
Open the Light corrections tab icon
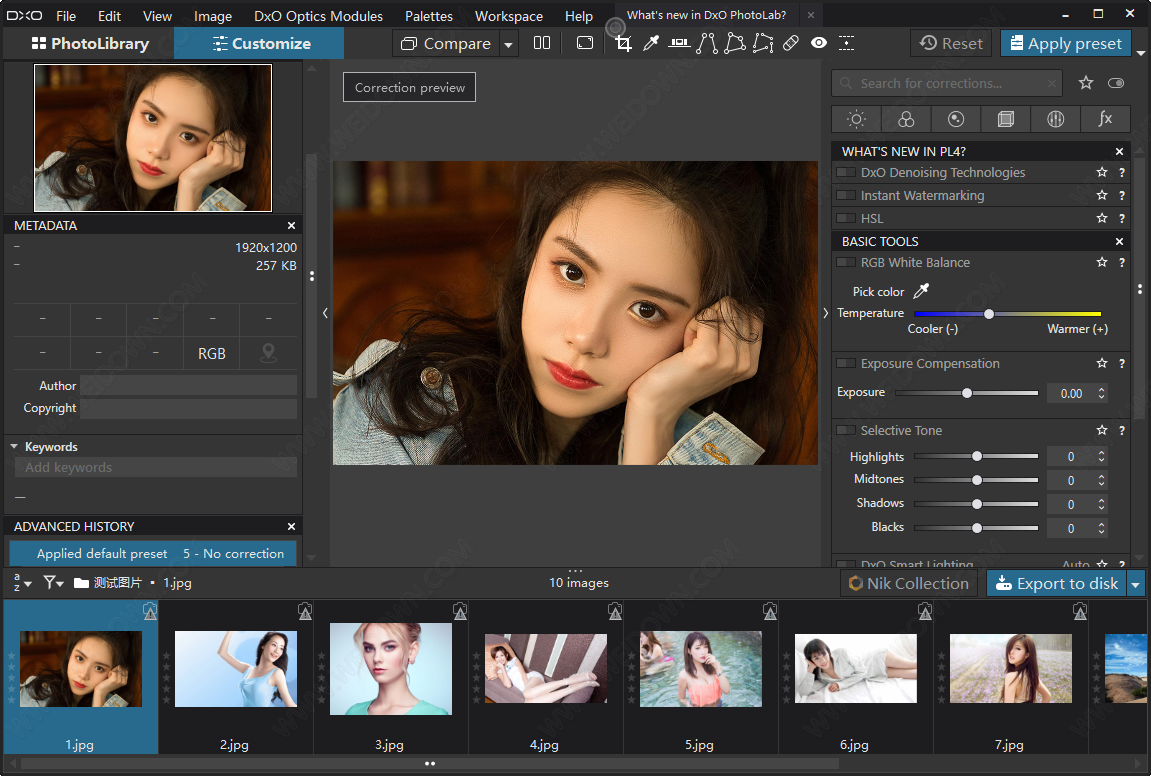[x=856, y=119]
